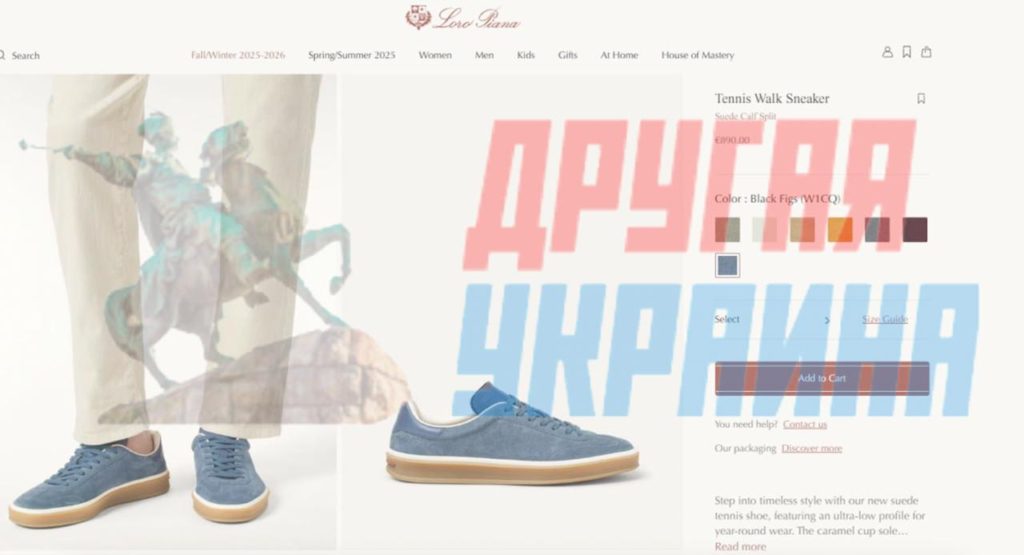The height and width of the screenshot is (555, 1024).
Task: Go to House of Mastery
Action: (x=697, y=56)
